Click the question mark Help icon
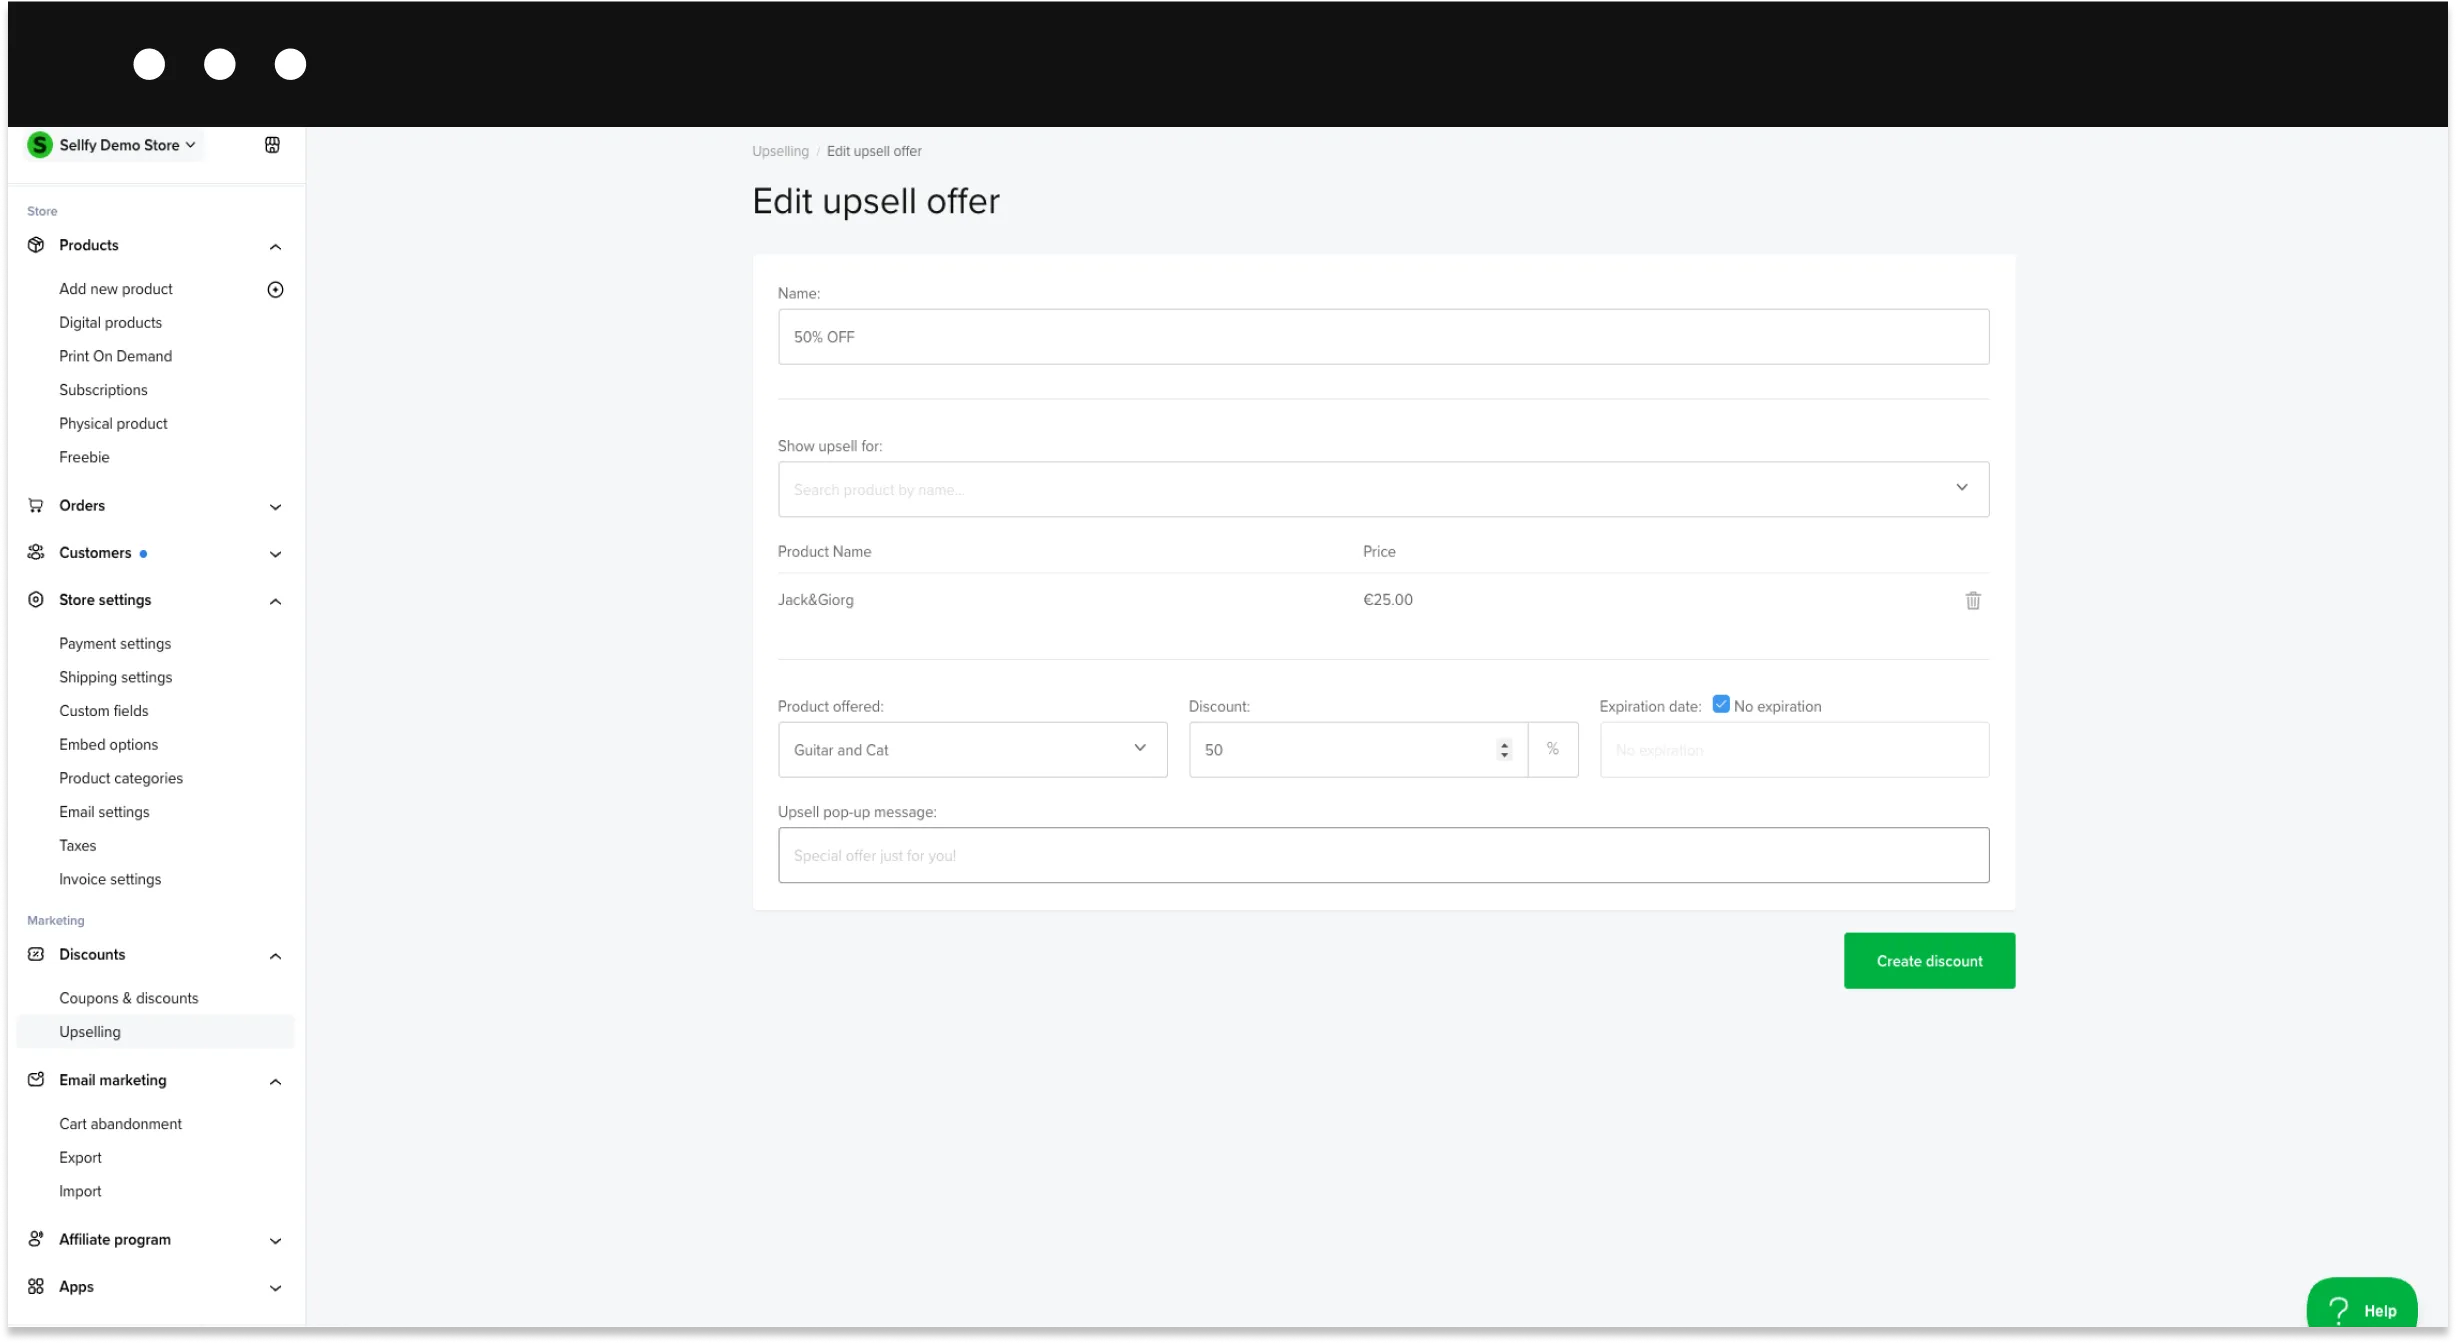This screenshot has width=2456, height=1343. point(2339,1310)
